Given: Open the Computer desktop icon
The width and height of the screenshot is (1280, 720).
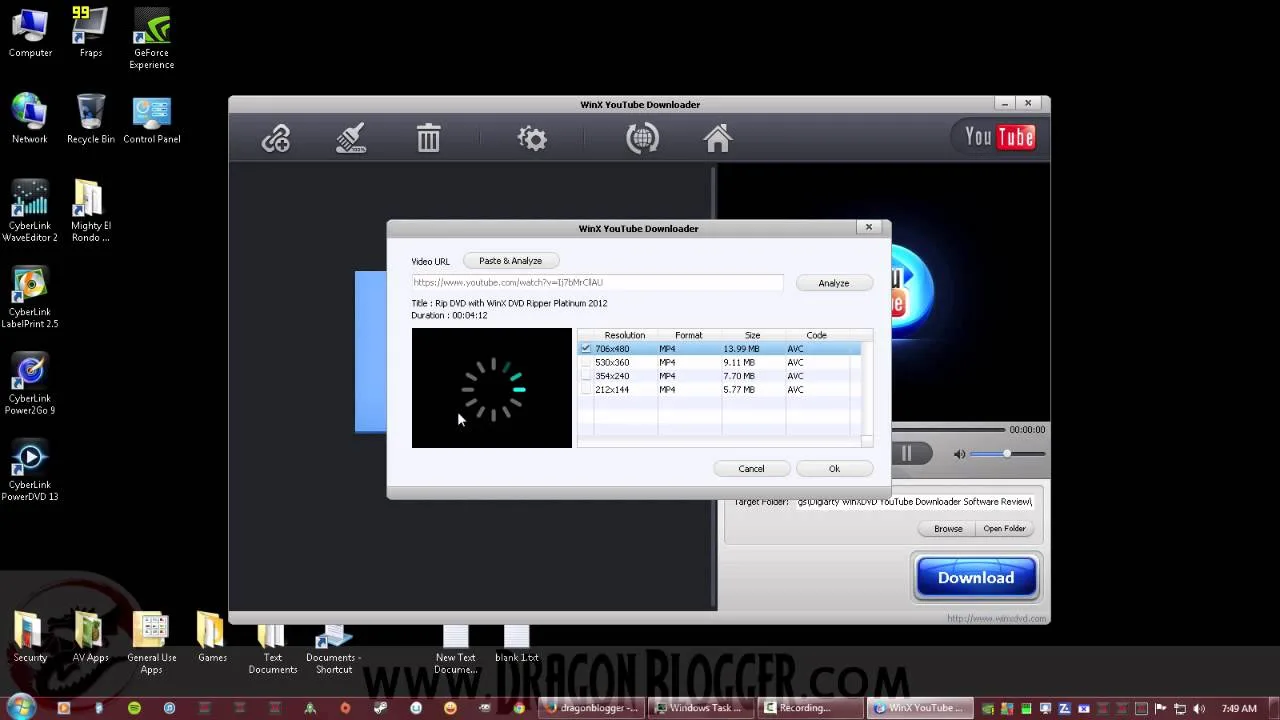Looking at the screenshot, I should coord(30,33).
